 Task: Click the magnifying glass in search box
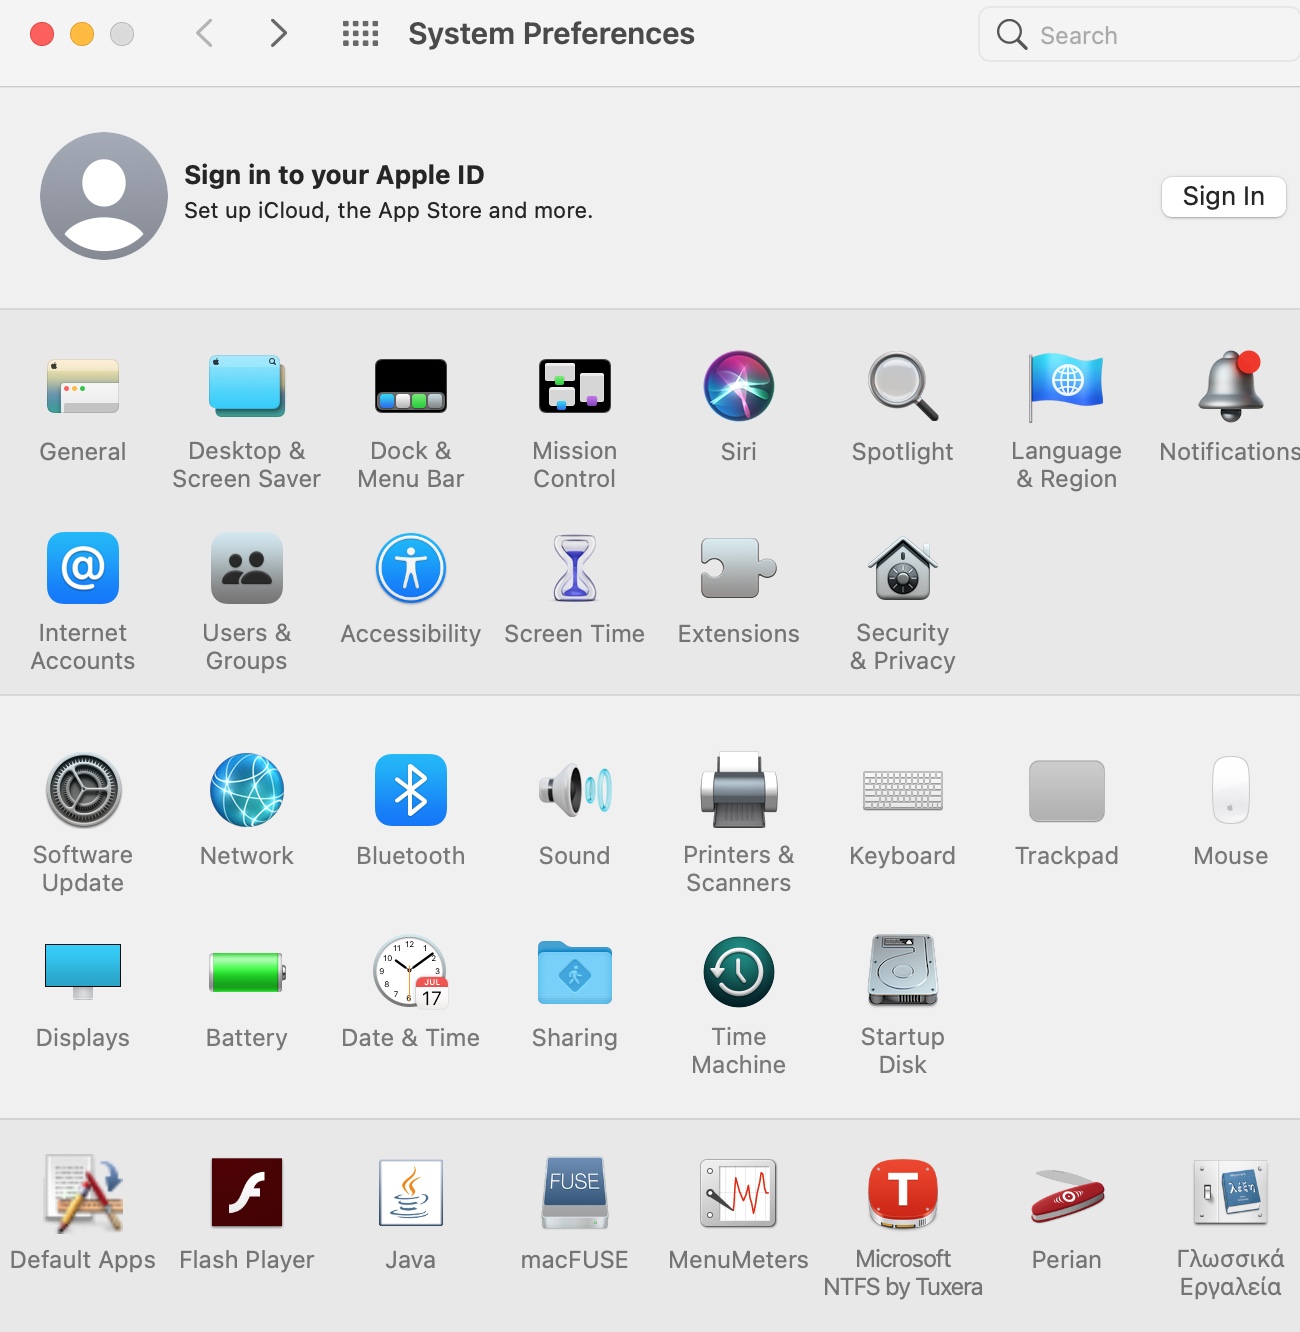[1011, 35]
